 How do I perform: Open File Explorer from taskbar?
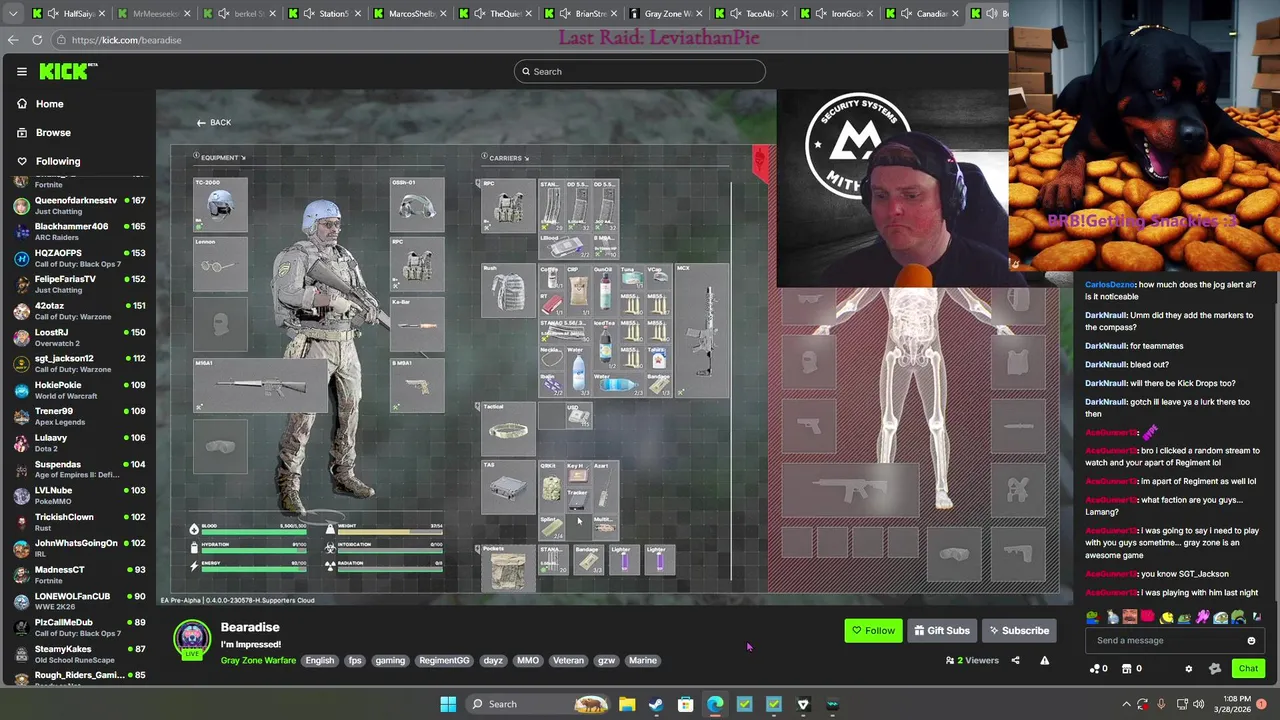(627, 704)
